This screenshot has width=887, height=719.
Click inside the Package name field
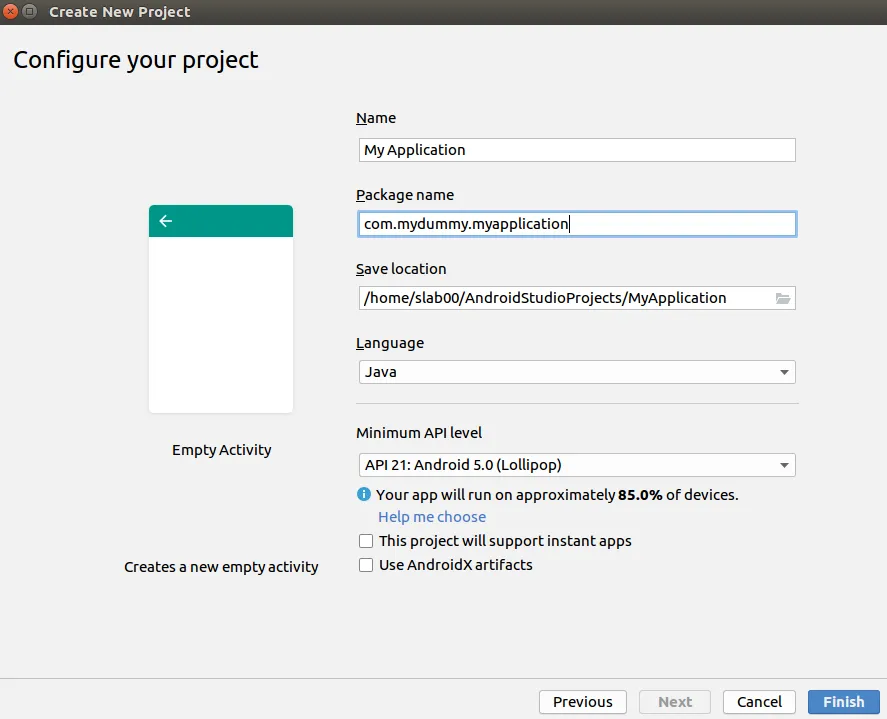point(577,224)
